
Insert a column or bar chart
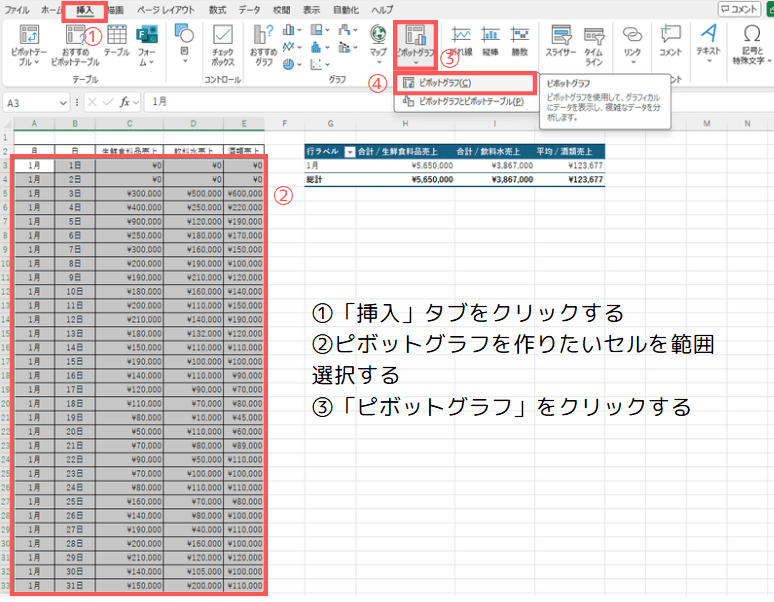point(289,30)
